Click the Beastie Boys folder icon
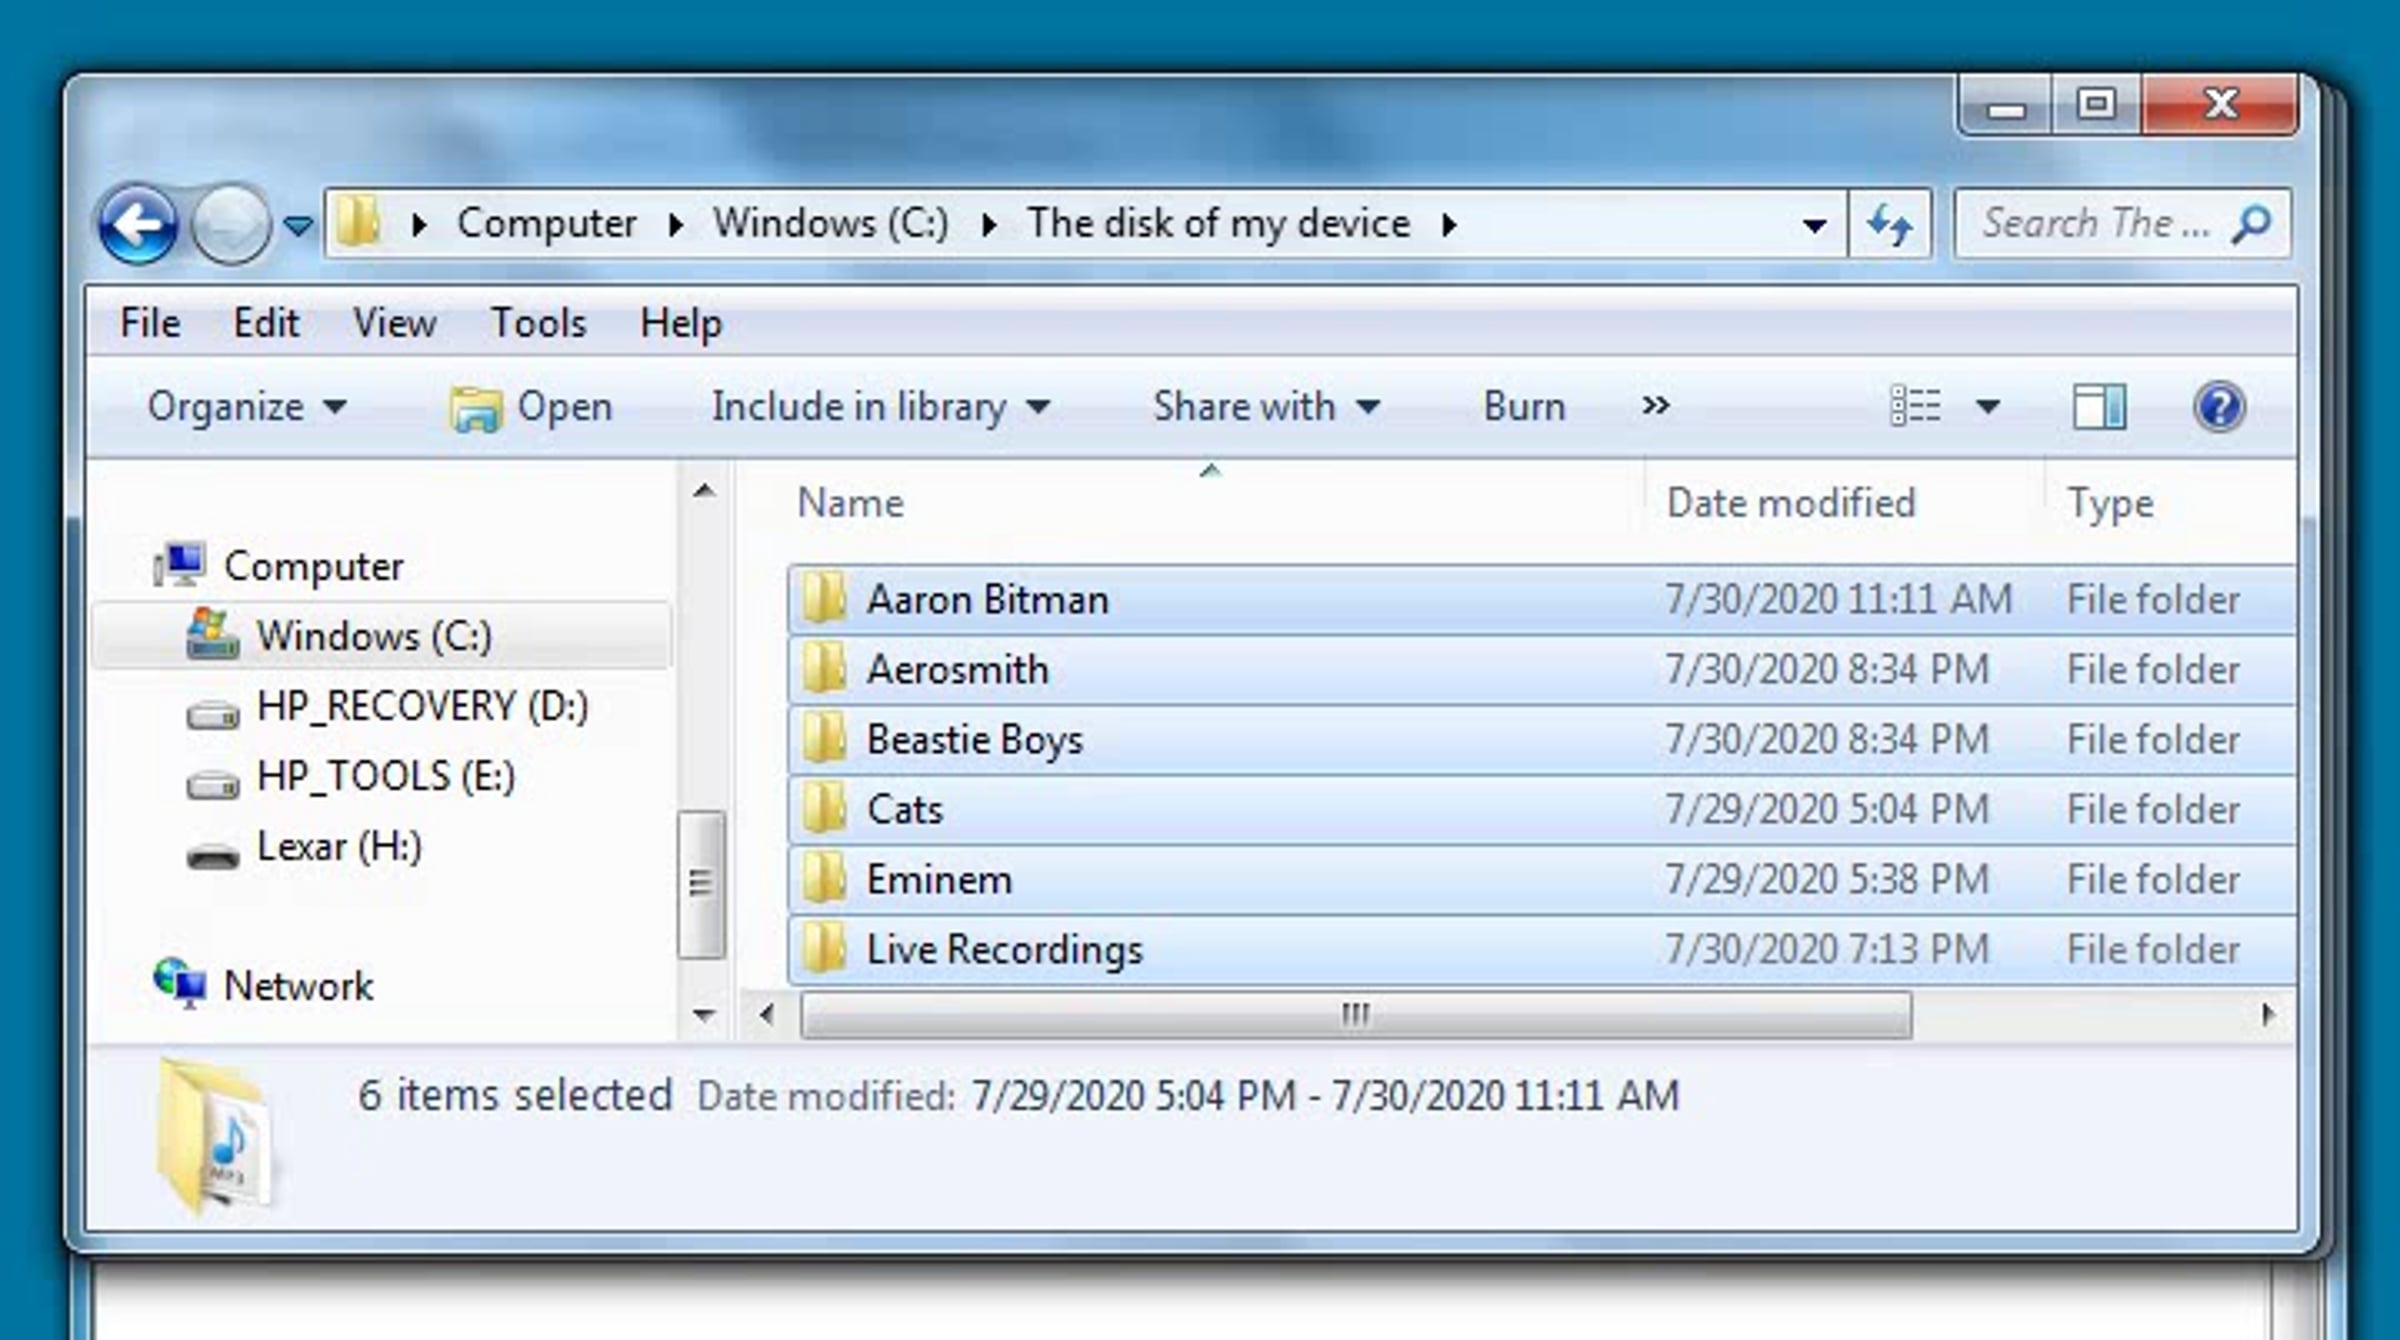2400x1340 pixels. click(x=825, y=737)
